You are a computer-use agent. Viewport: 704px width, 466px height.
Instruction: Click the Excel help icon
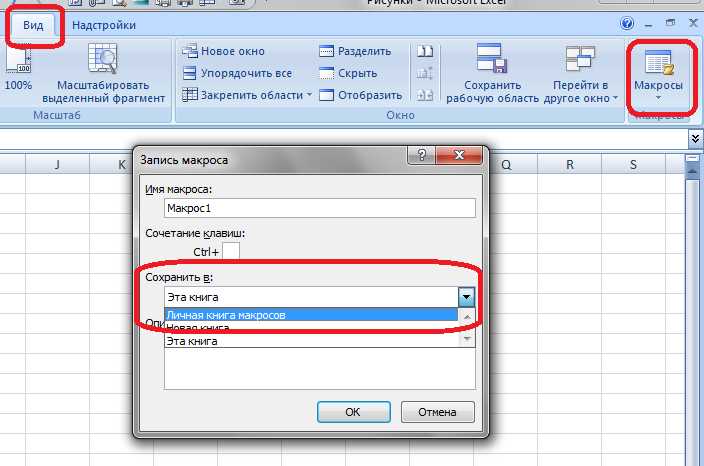627,23
